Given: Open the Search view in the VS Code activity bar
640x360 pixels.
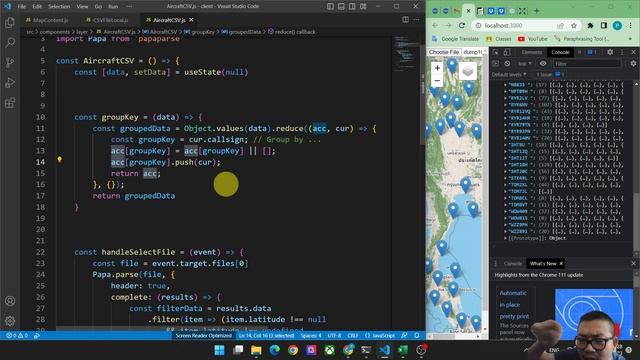Looking at the screenshot, I should pyautogui.click(x=10, y=42).
